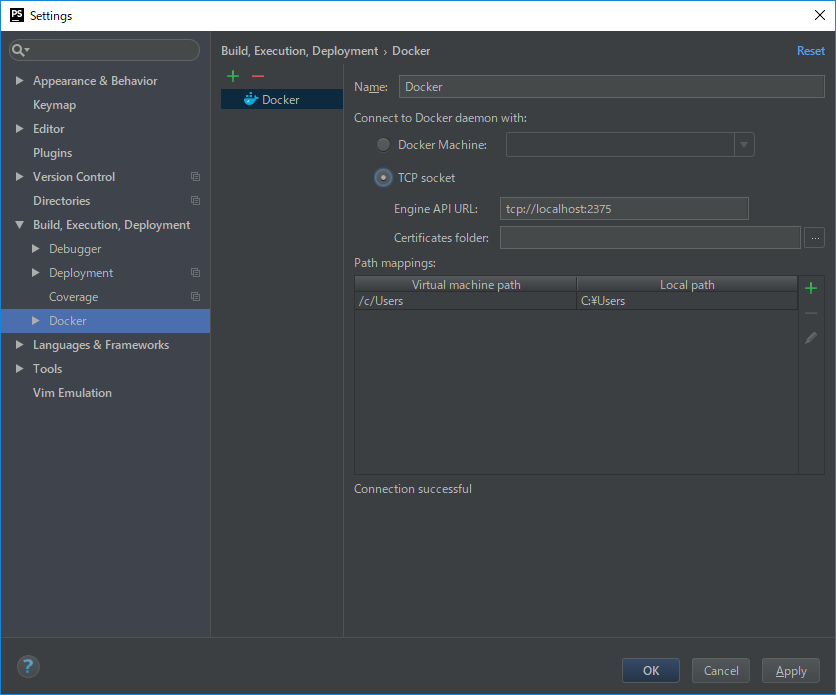Expand Appearance & Behavior tree node
Image resolution: width=836 pixels, height=695 pixels.
click(x=20, y=80)
